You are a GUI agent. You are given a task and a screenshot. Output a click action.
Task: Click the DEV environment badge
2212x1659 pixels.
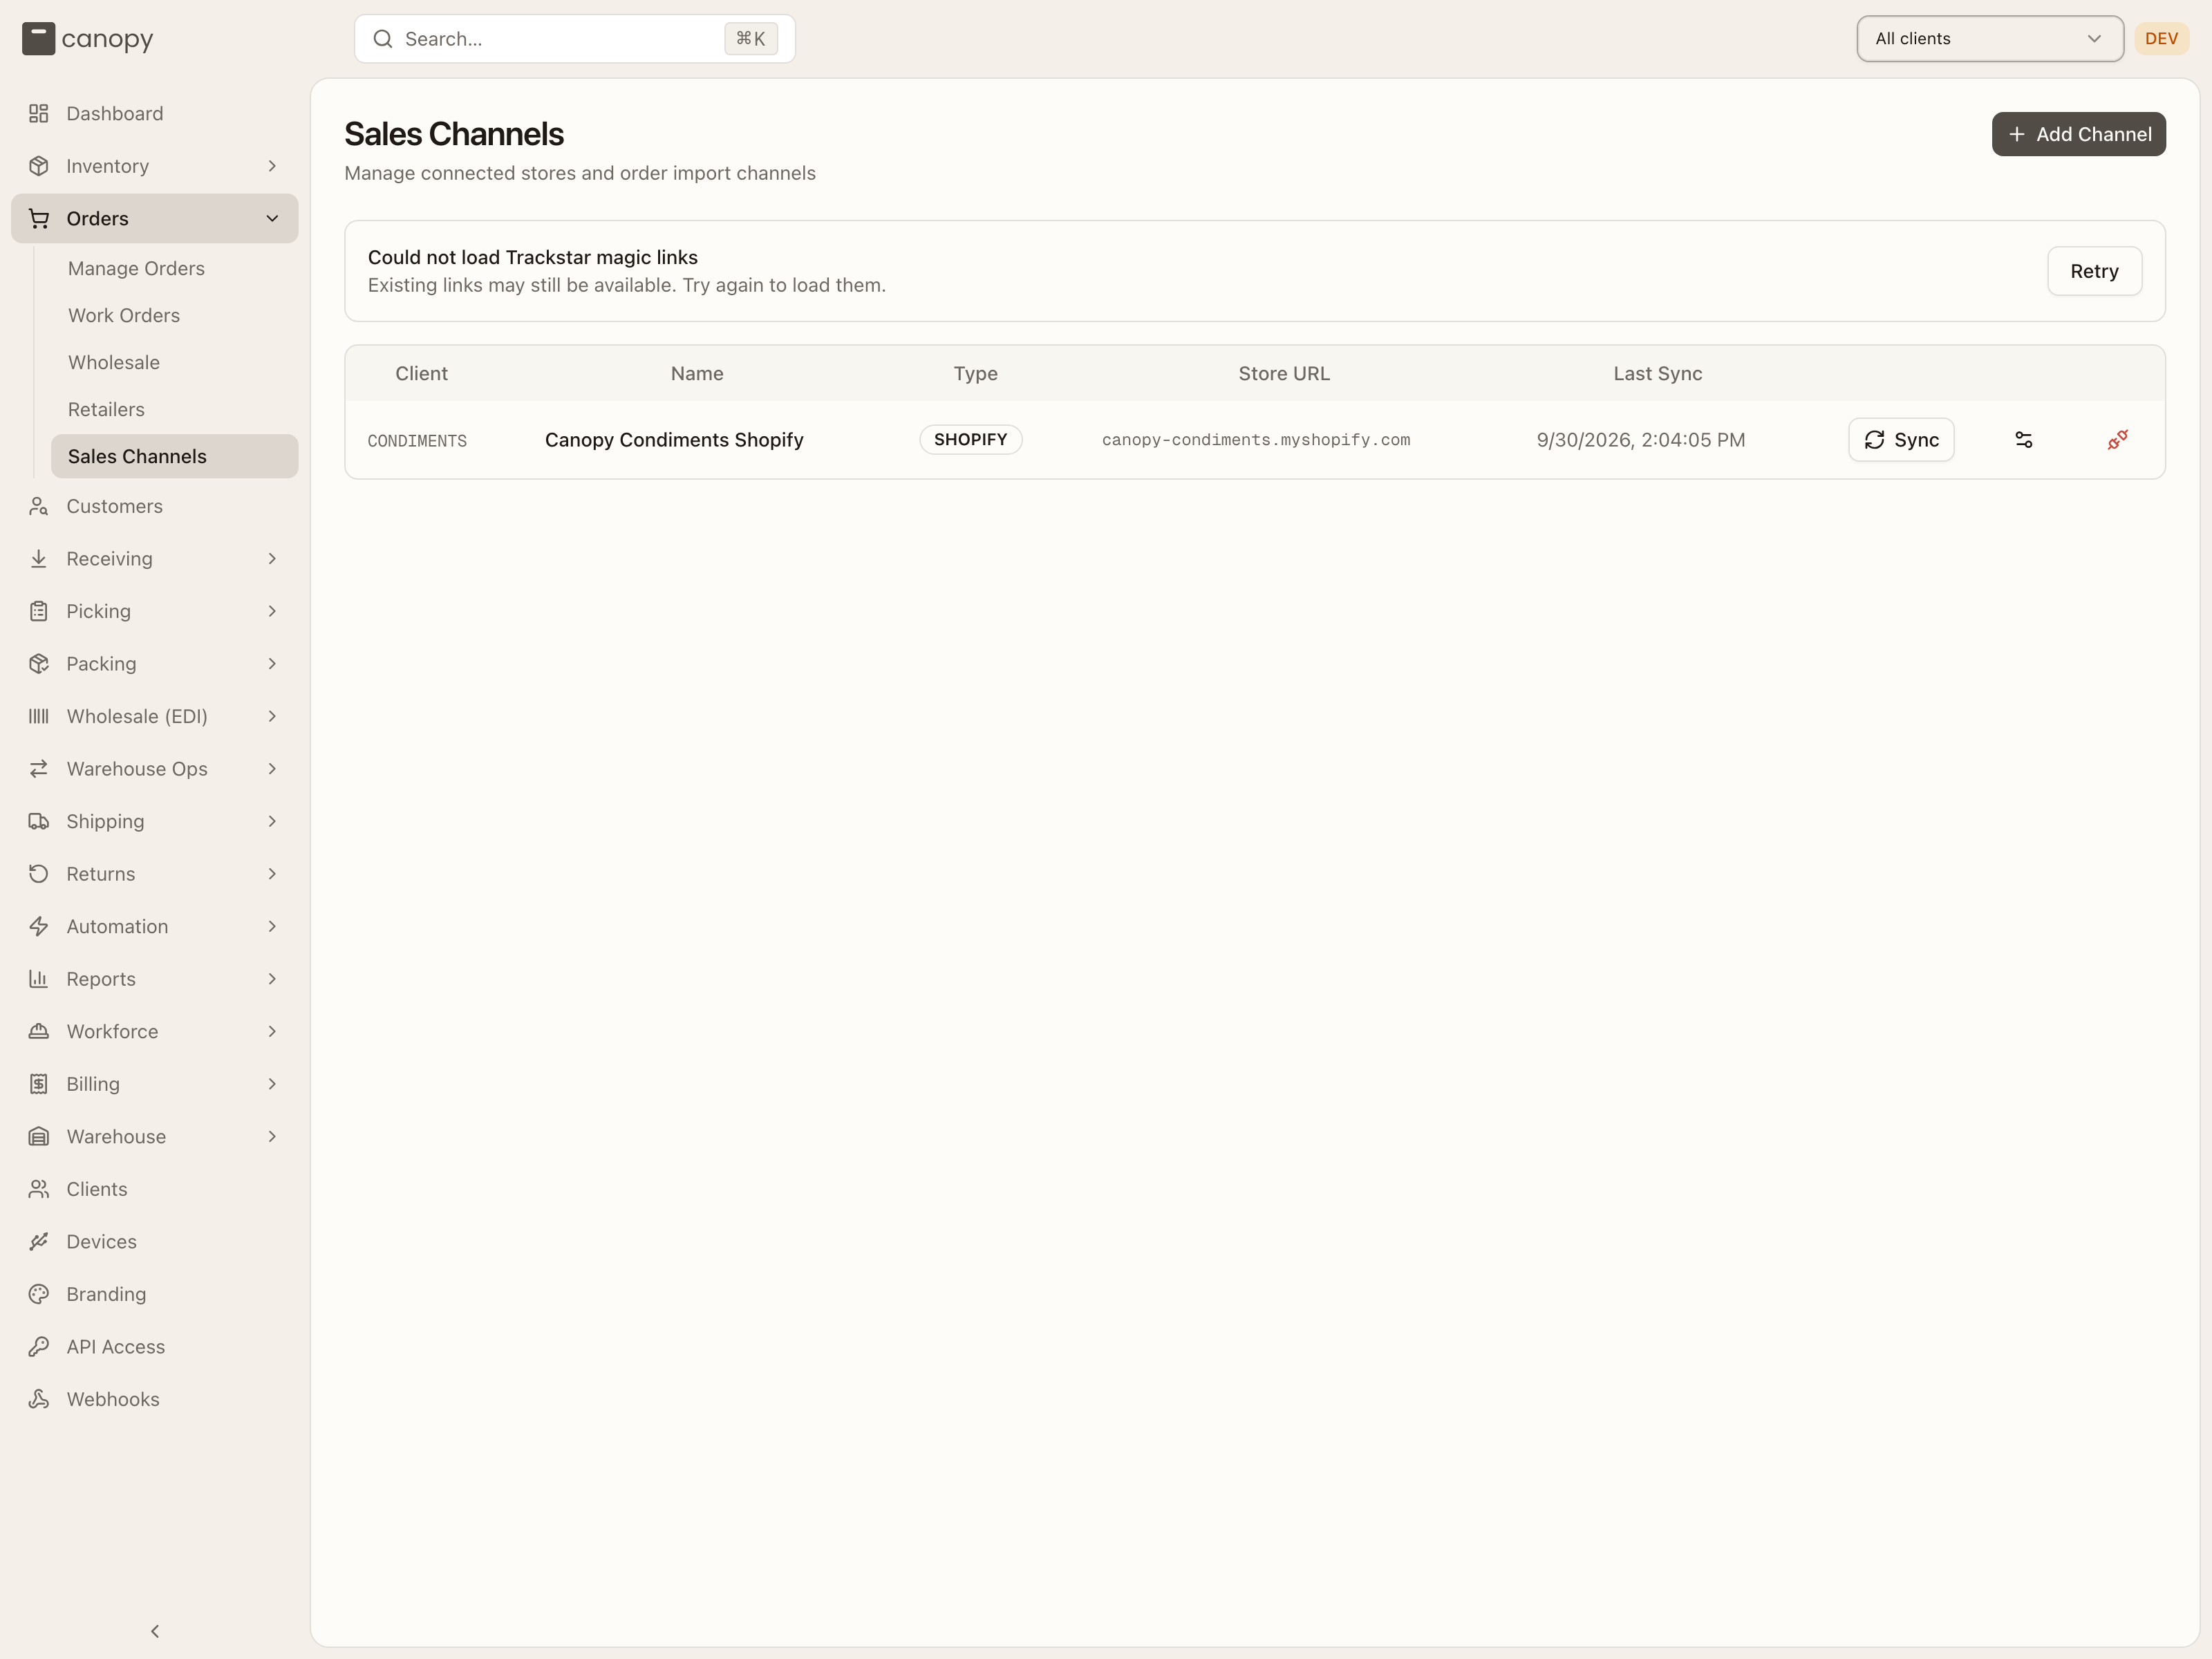click(2161, 38)
